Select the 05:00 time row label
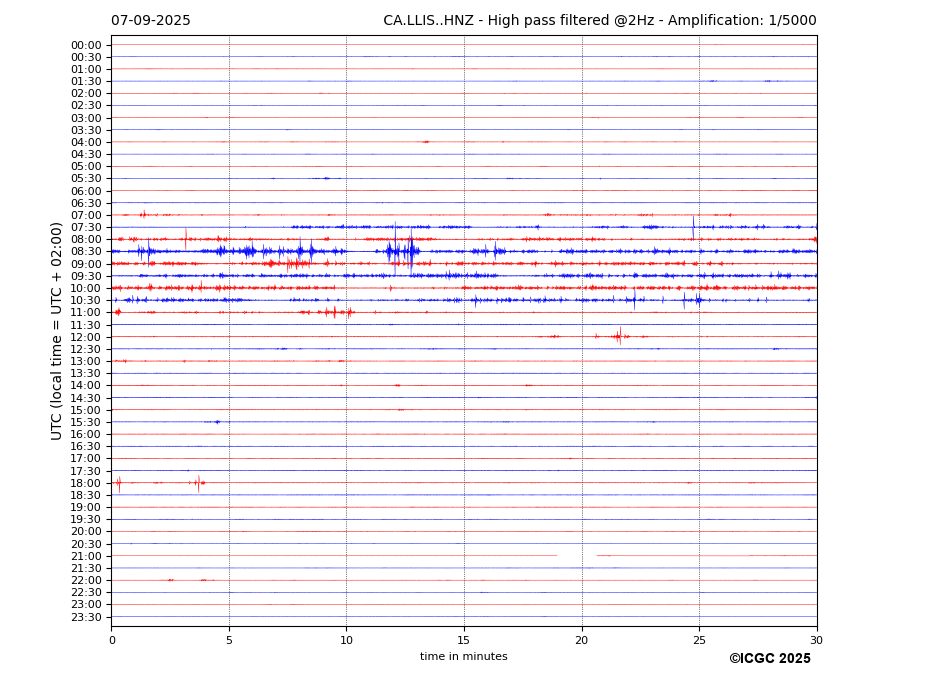The width and height of the screenshot is (927, 696). point(86,167)
